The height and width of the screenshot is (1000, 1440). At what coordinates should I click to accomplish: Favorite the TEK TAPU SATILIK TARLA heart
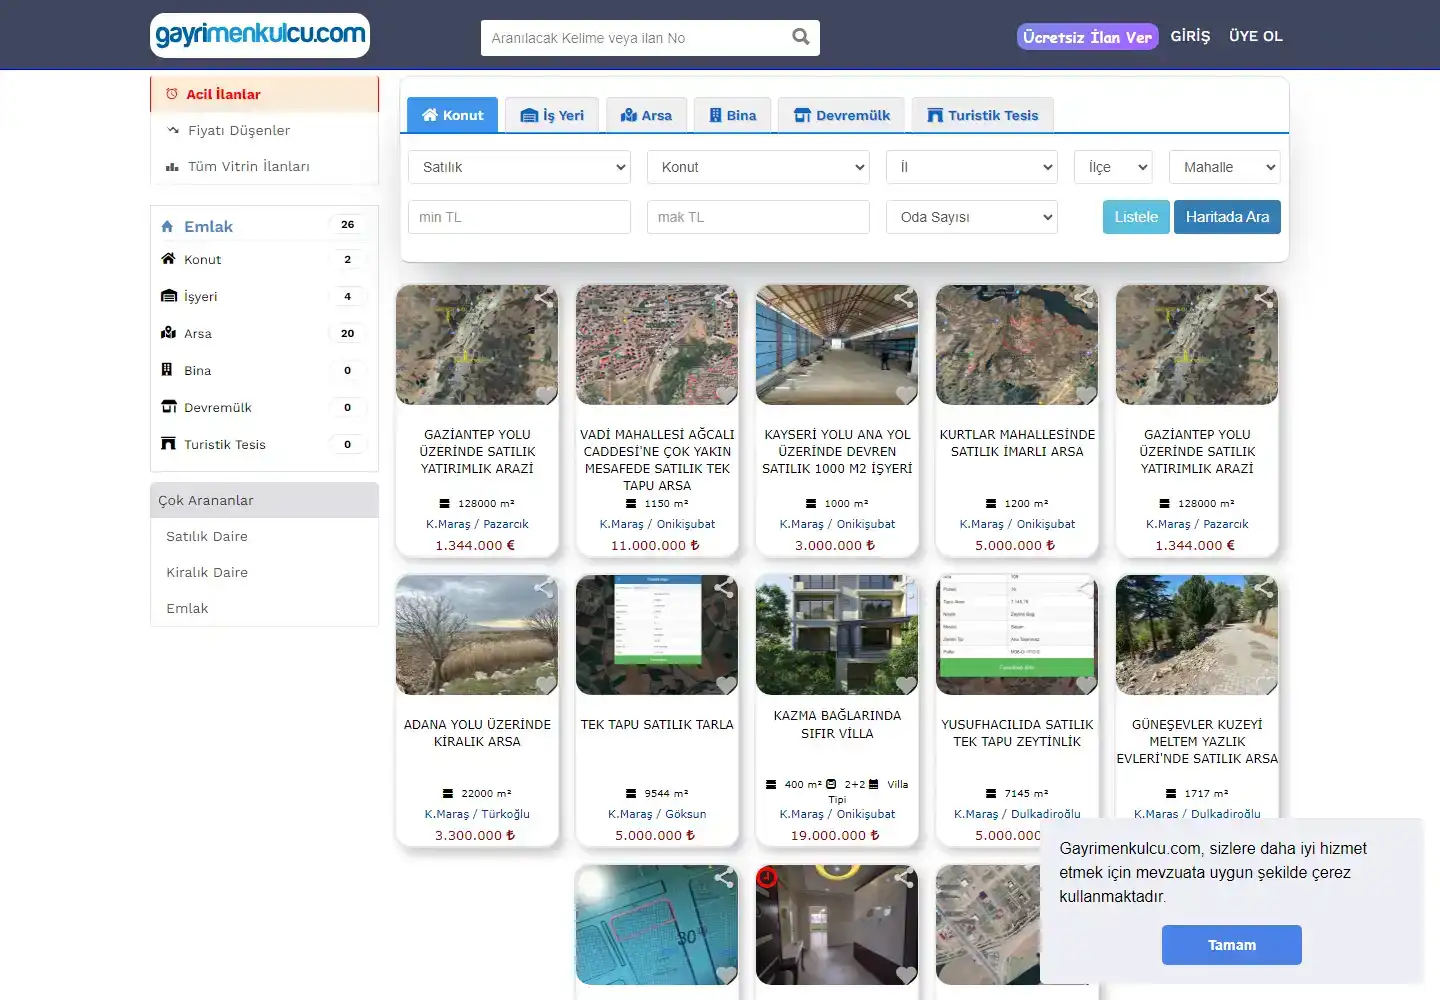coord(726,684)
